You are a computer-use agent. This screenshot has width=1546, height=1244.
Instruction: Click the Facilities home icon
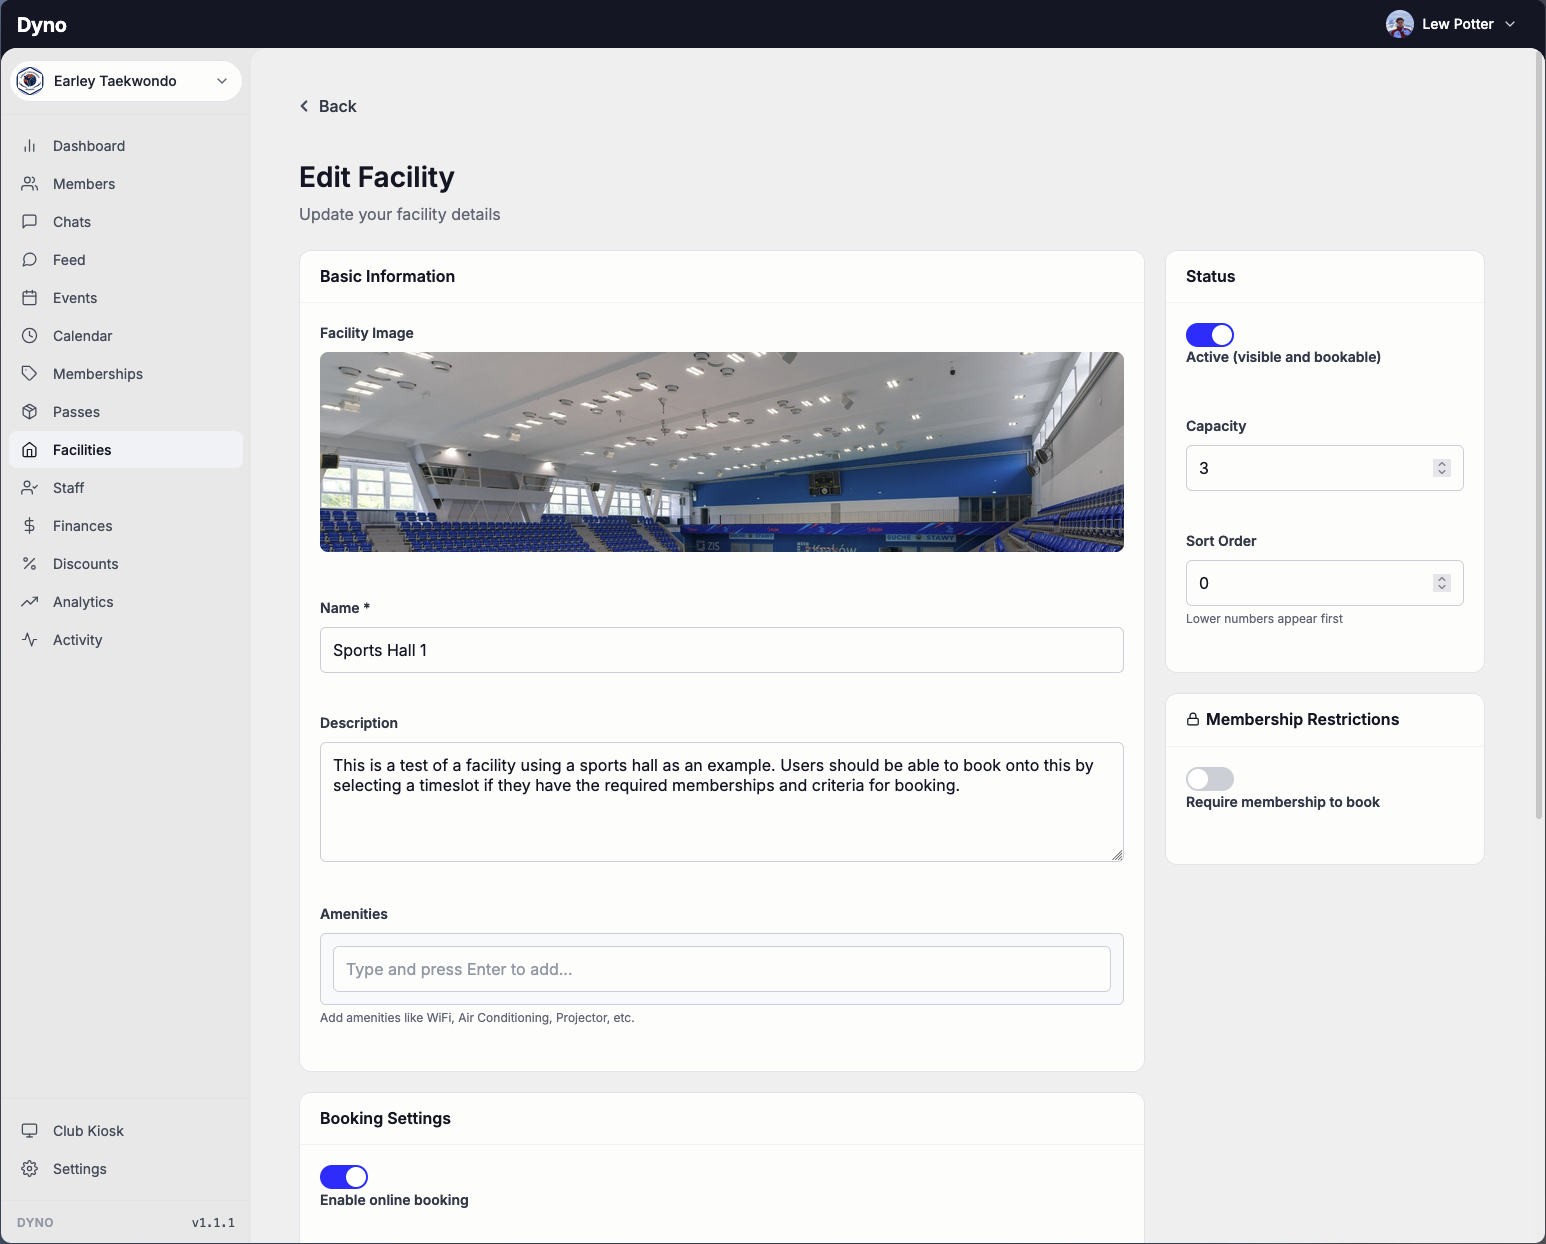coord(30,450)
